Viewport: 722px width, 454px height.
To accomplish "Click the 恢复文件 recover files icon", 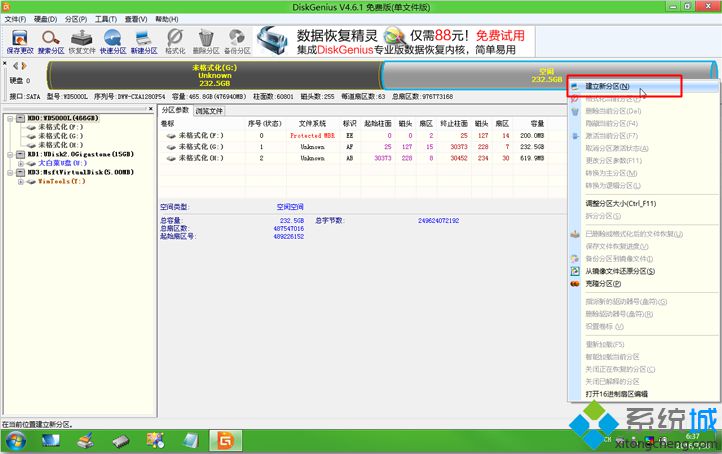I will coord(82,42).
